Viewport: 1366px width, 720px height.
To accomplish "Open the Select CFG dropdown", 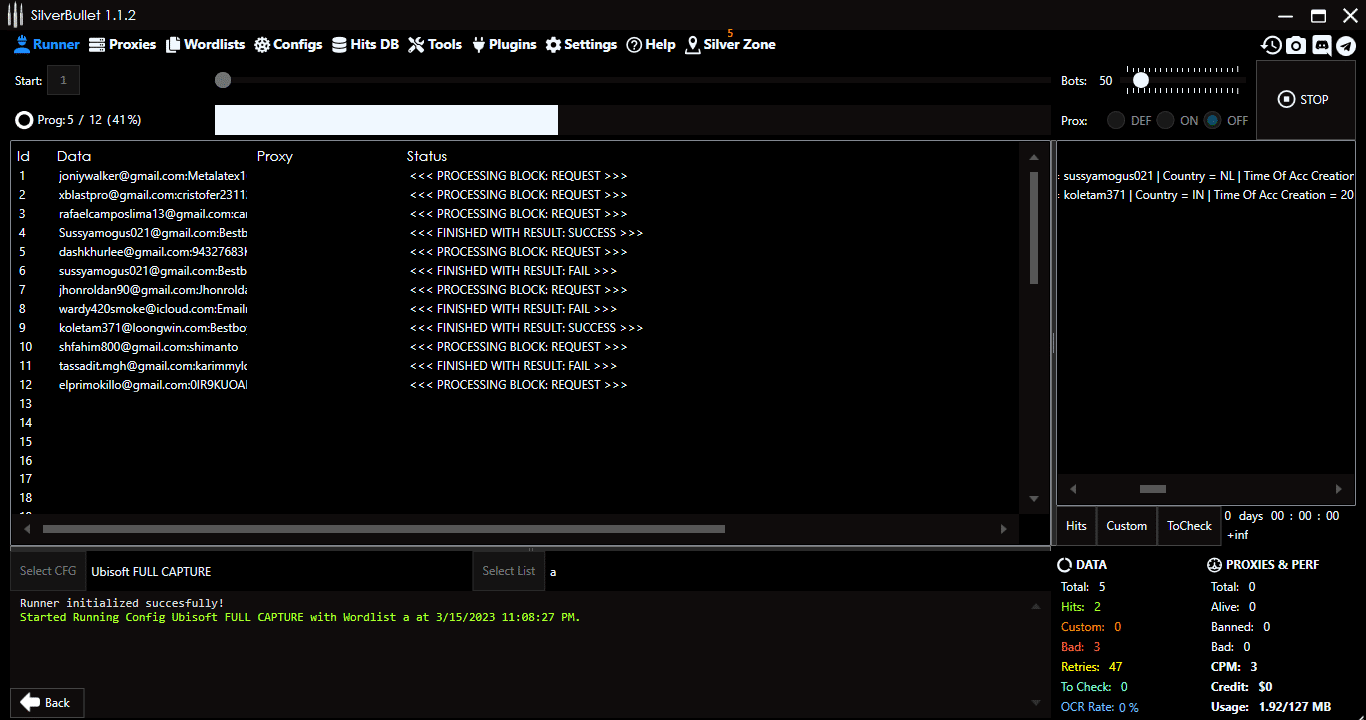I will tap(47, 570).
